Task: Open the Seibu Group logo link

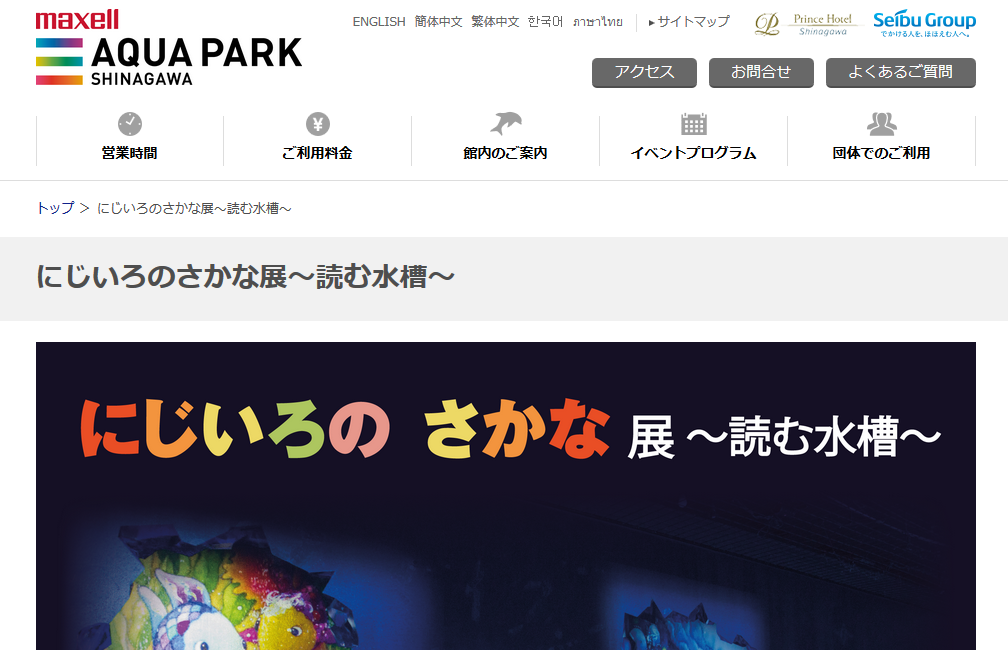Action: pyautogui.click(x=924, y=24)
